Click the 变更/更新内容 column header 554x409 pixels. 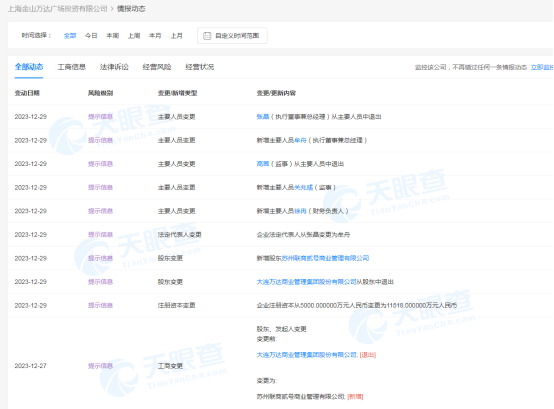(x=276, y=93)
